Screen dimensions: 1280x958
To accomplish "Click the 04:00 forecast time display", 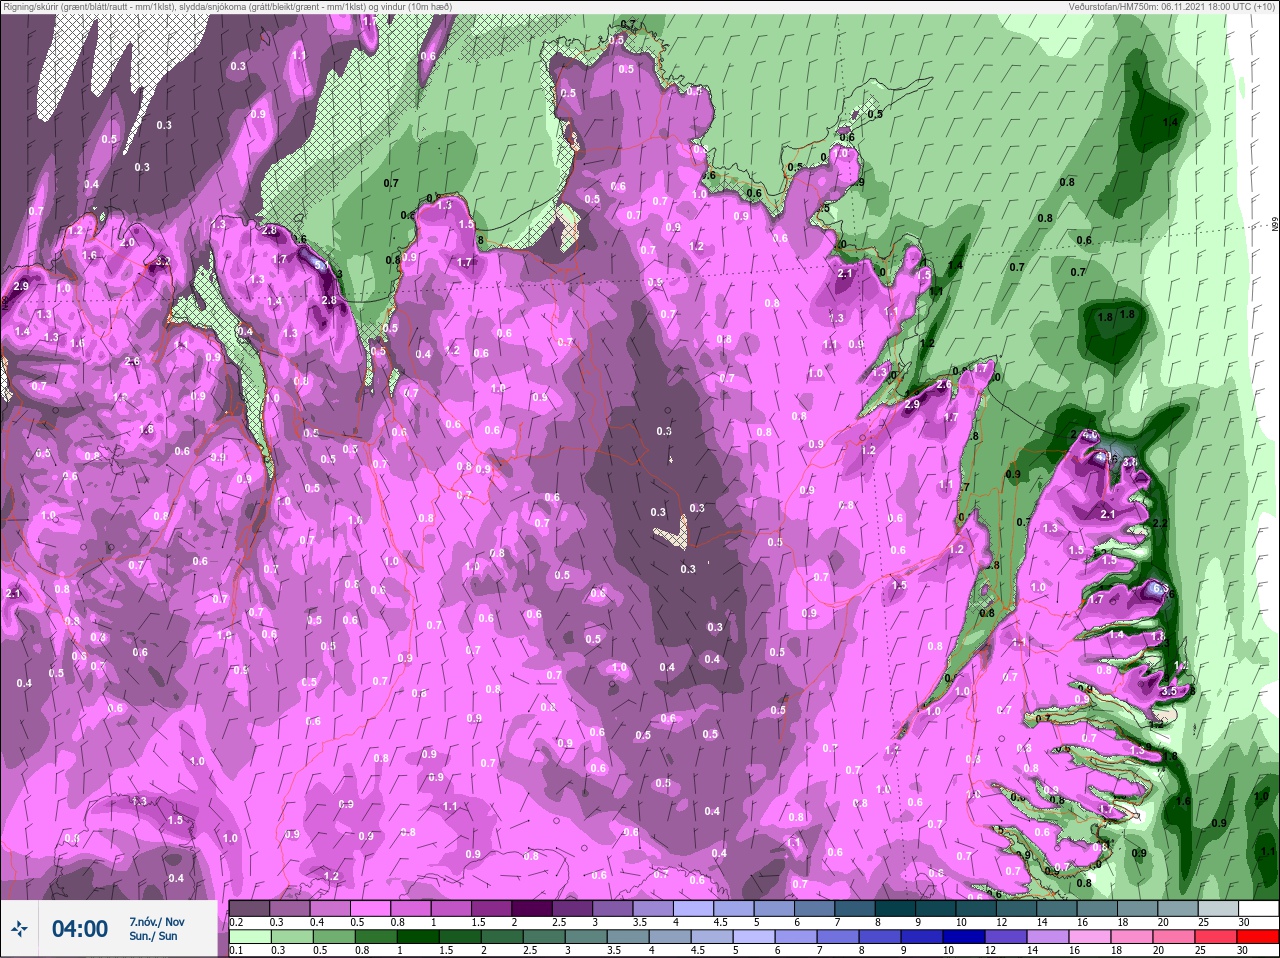I will pyautogui.click(x=80, y=929).
